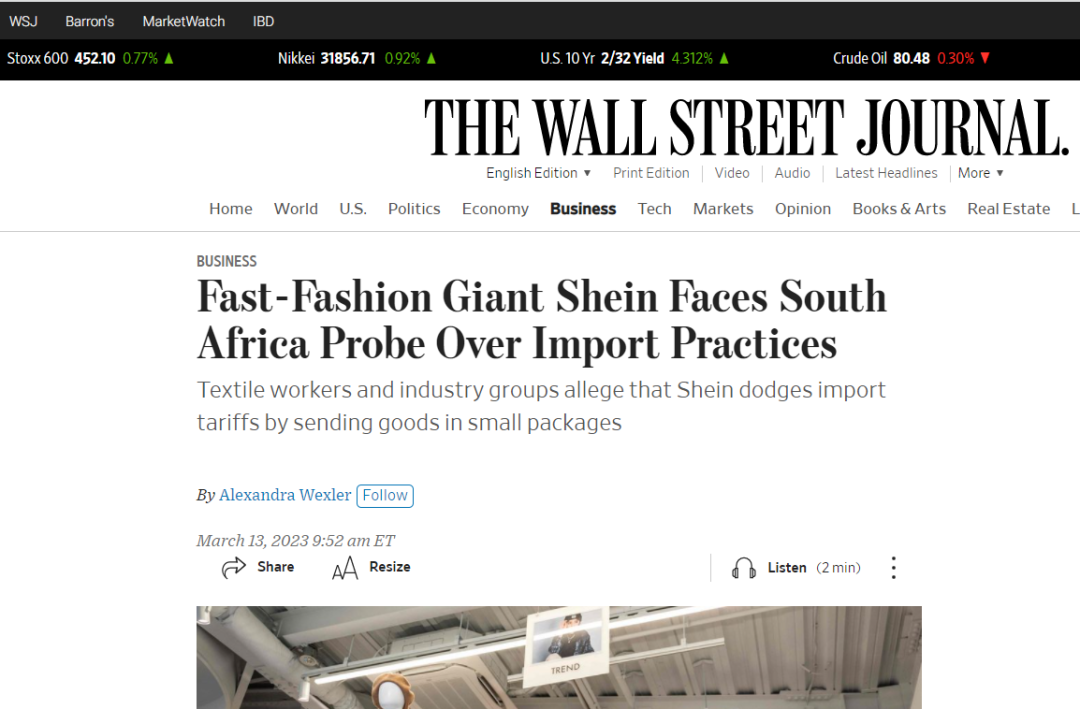Click the BUSINESS section label above headline

click(227, 261)
